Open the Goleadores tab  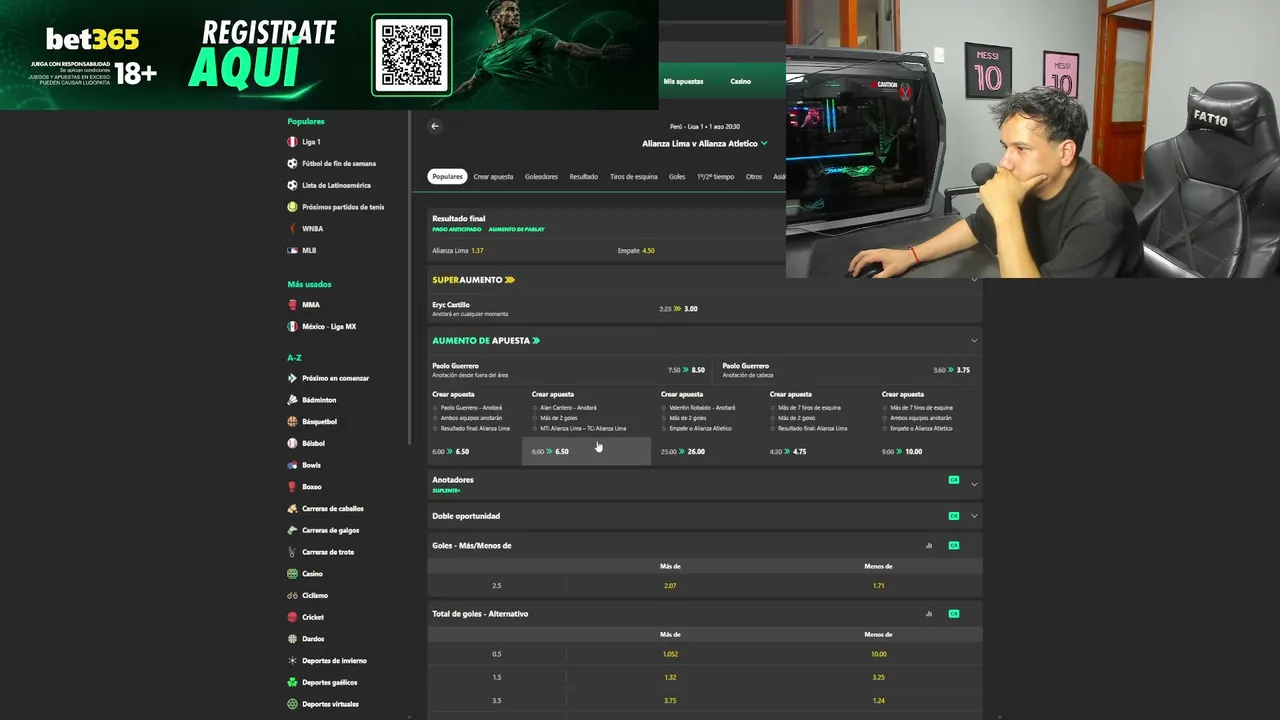point(542,177)
